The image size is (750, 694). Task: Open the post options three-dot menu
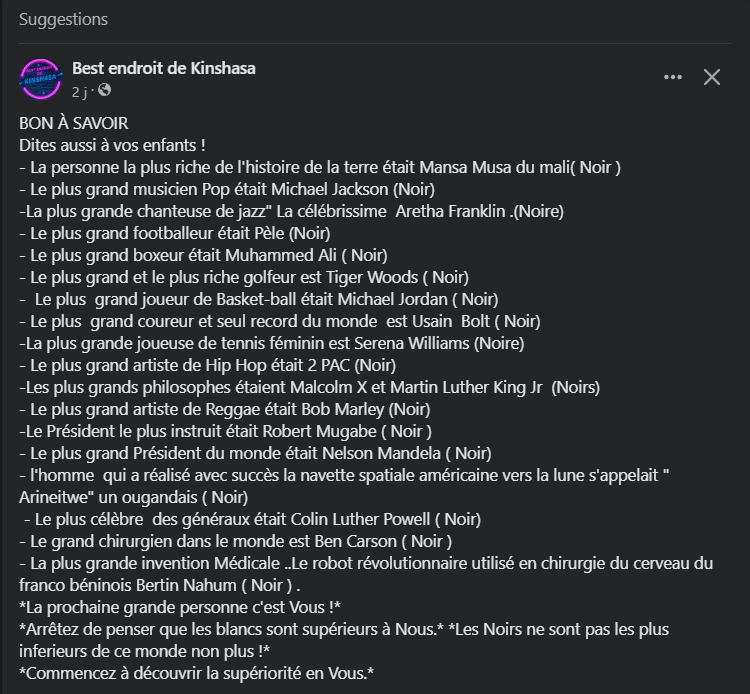click(x=673, y=77)
